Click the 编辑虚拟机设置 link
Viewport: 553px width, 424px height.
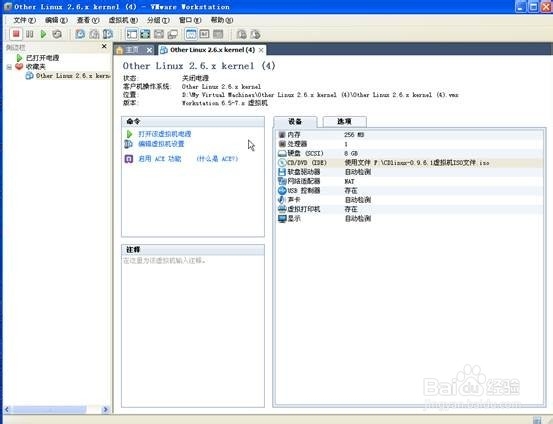pyautogui.click(x=161, y=144)
